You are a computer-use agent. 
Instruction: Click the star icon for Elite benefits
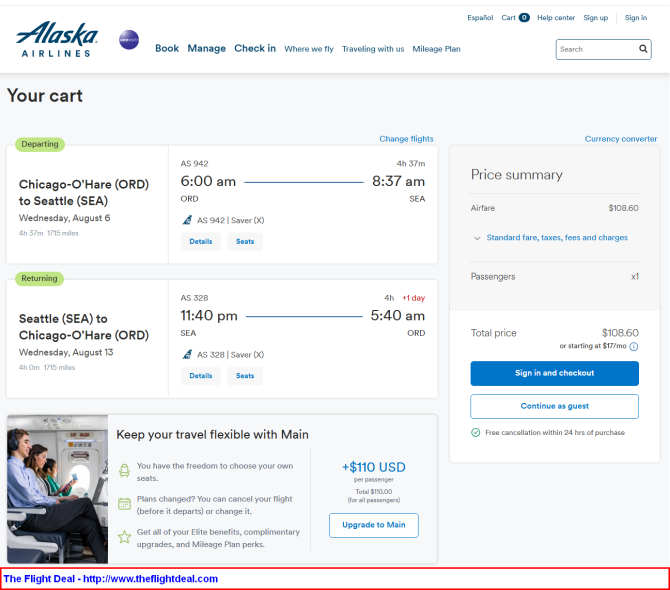pos(124,537)
